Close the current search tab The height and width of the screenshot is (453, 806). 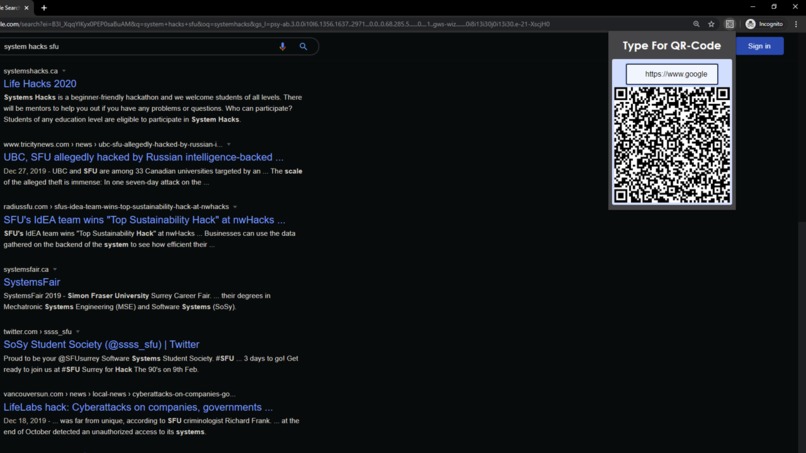pyautogui.click(x=26, y=8)
